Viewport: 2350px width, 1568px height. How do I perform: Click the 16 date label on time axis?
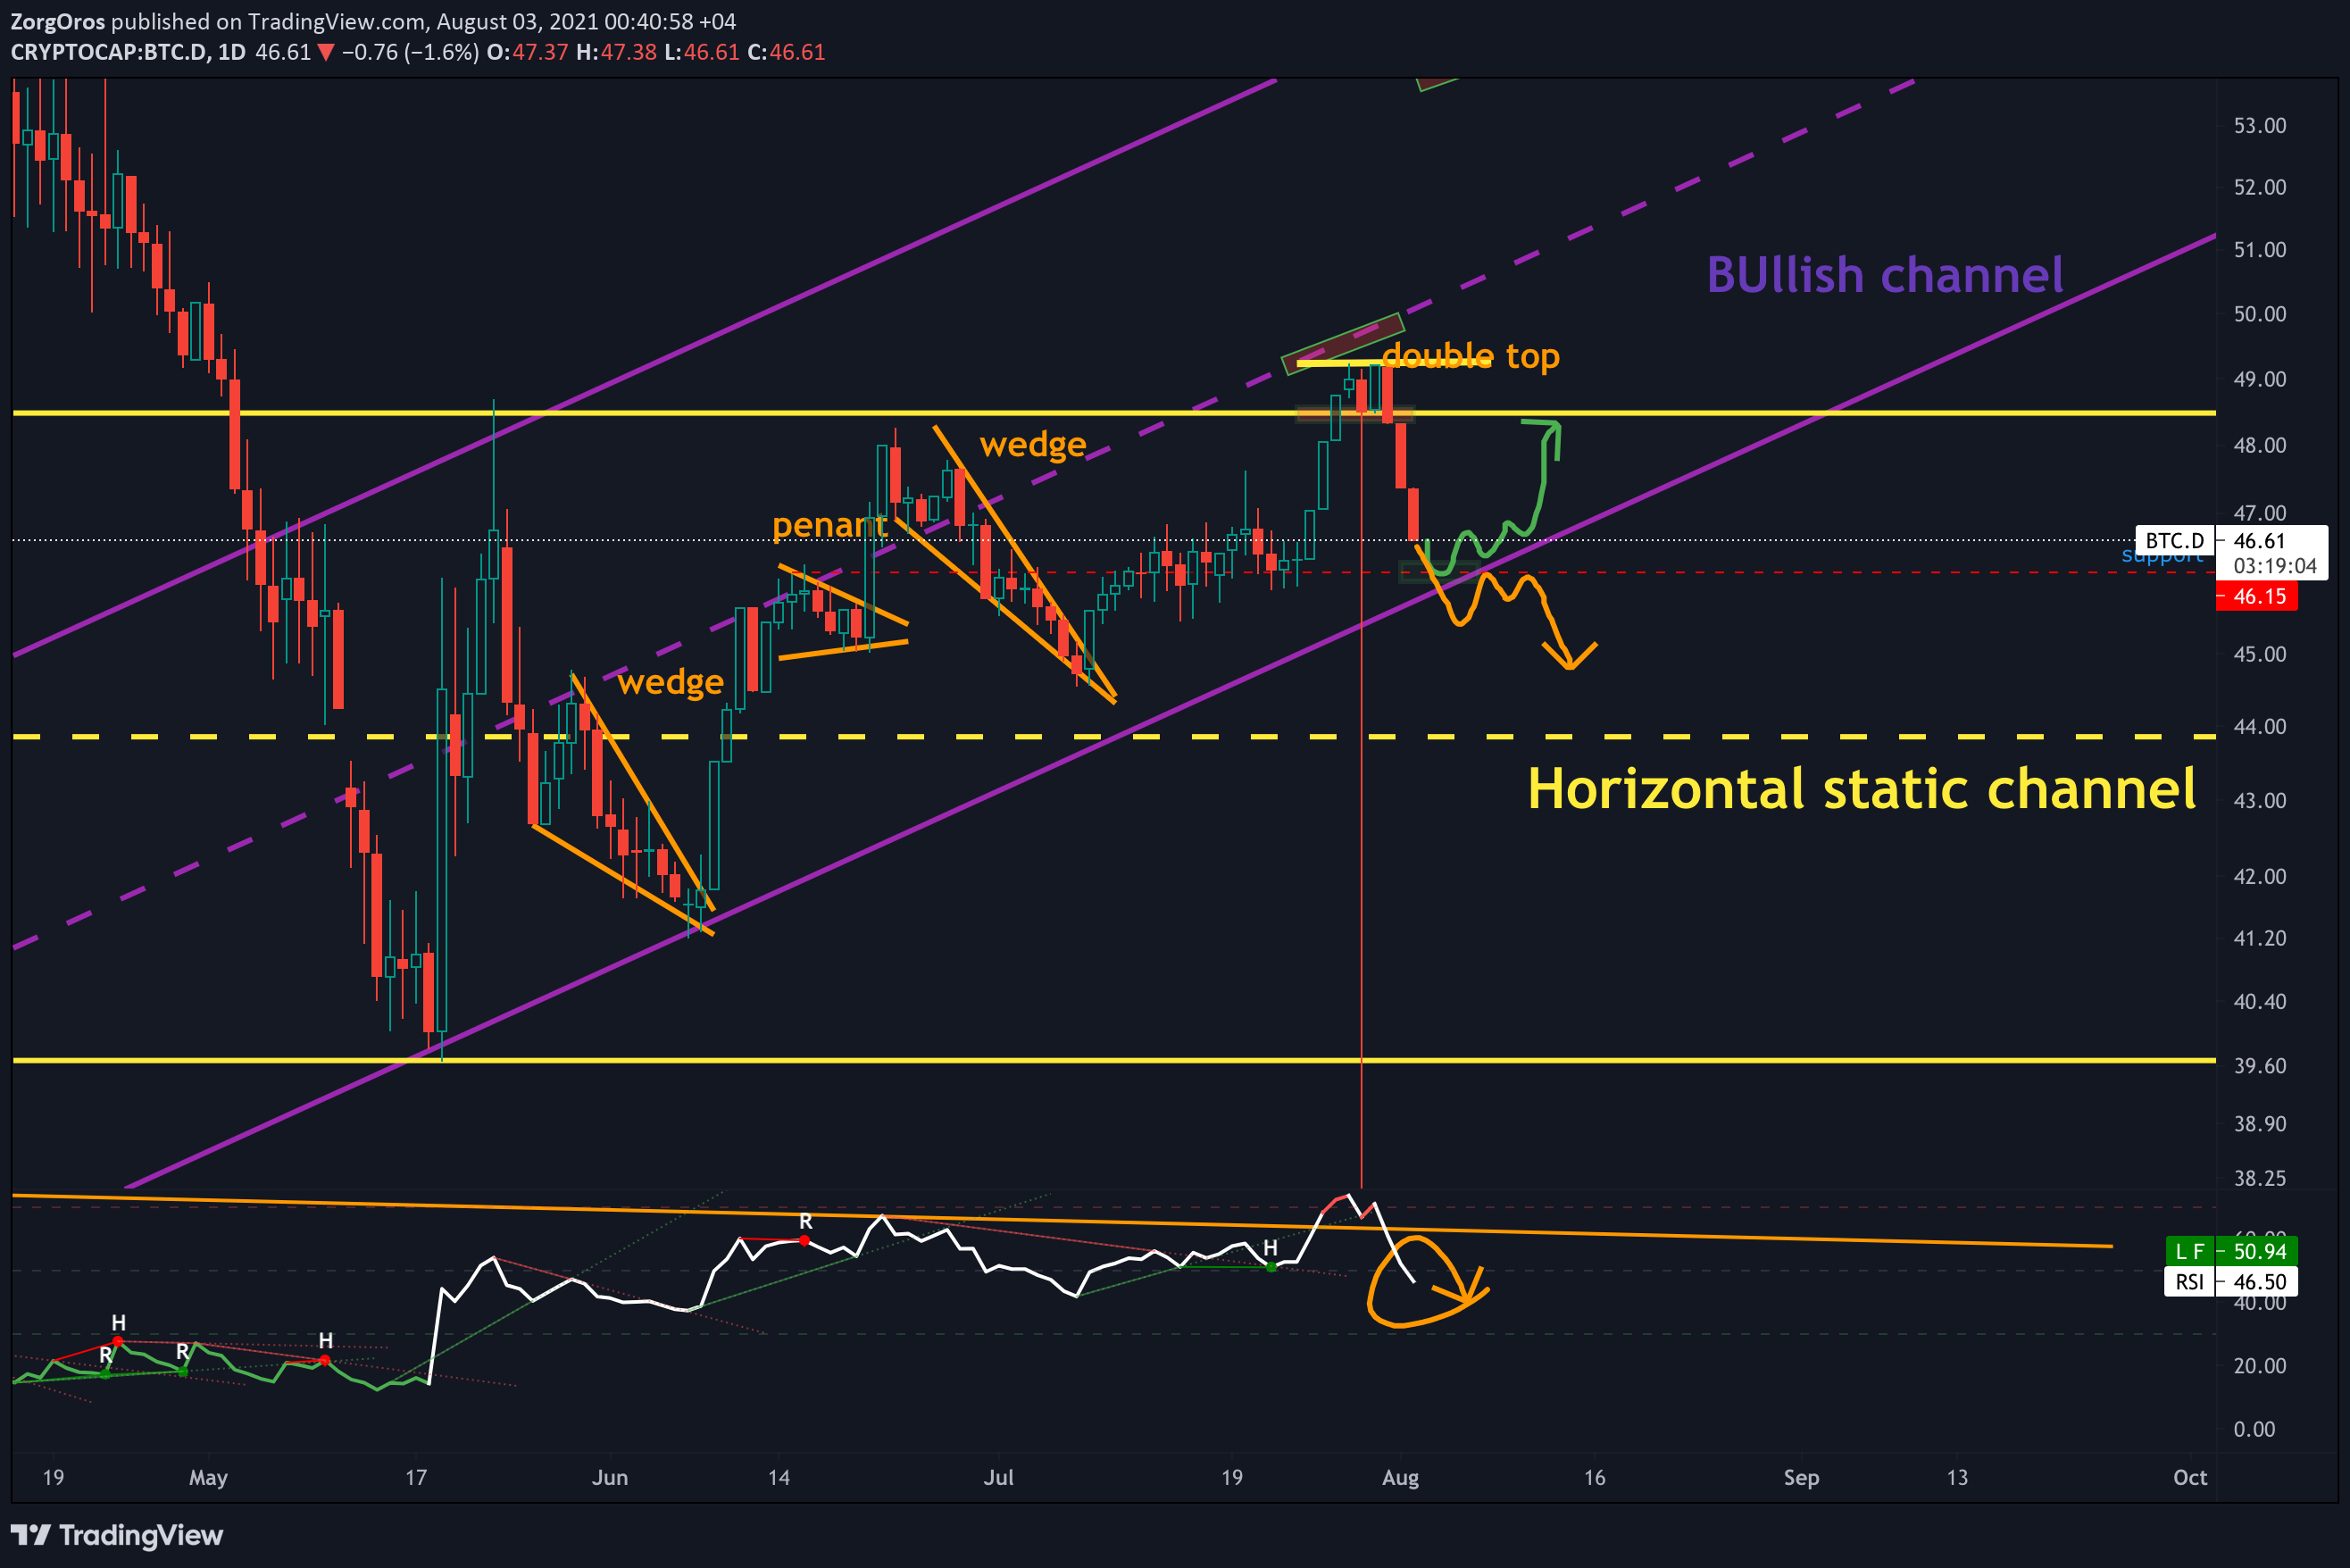pos(1595,1478)
